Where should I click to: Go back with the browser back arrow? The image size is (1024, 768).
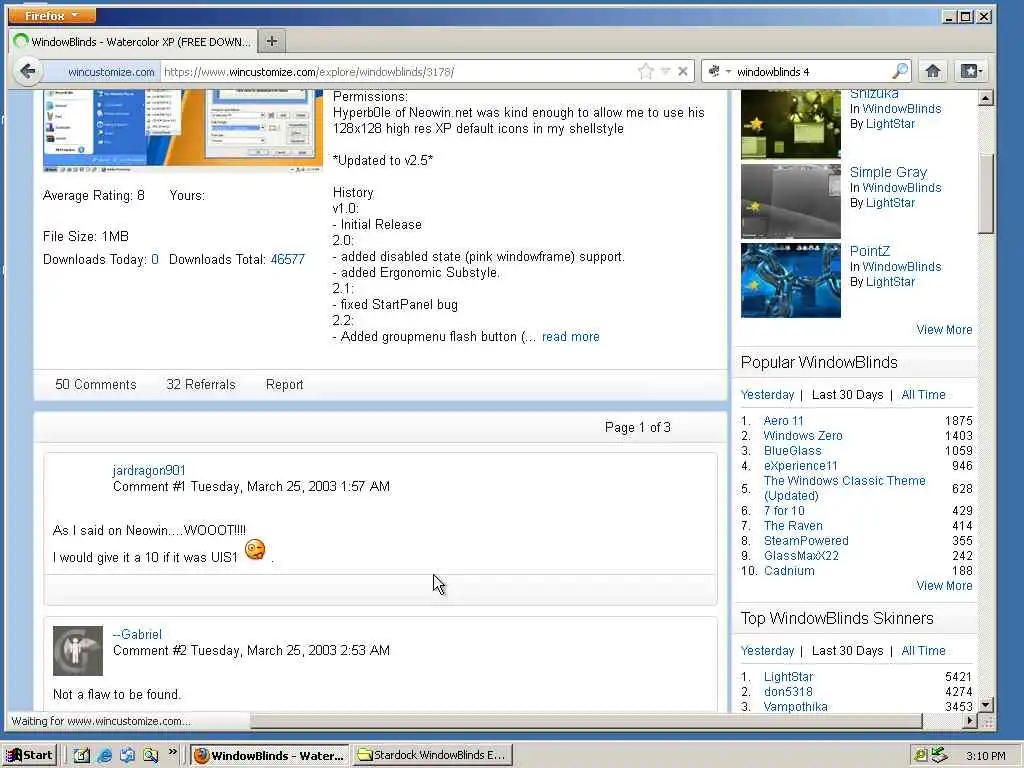[x=28, y=71]
